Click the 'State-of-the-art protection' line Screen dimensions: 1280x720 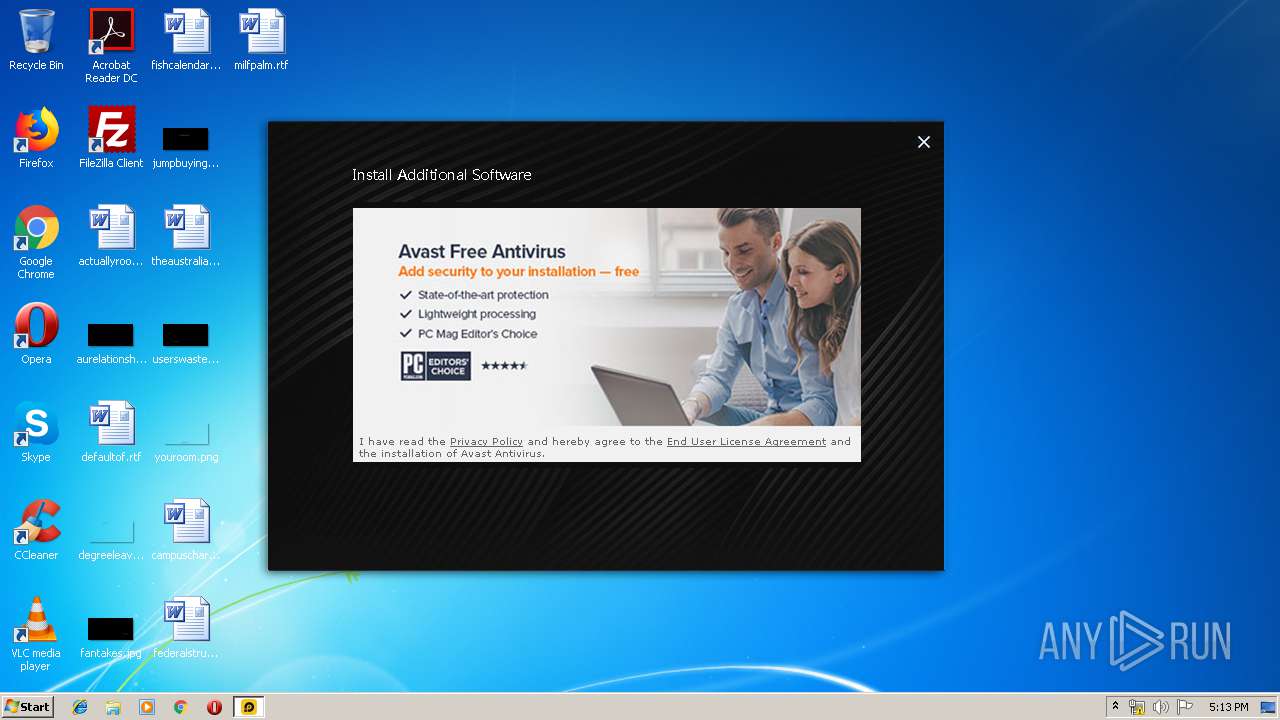[x=483, y=295]
